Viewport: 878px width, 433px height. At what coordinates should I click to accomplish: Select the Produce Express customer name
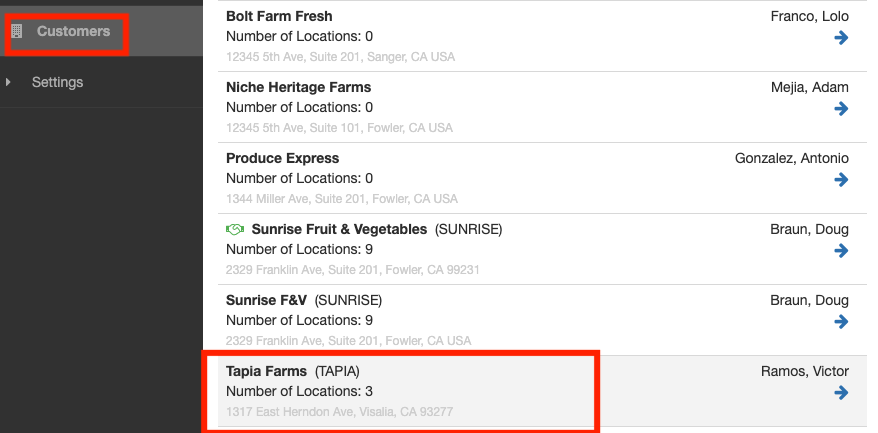pyautogui.click(x=282, y=158)
